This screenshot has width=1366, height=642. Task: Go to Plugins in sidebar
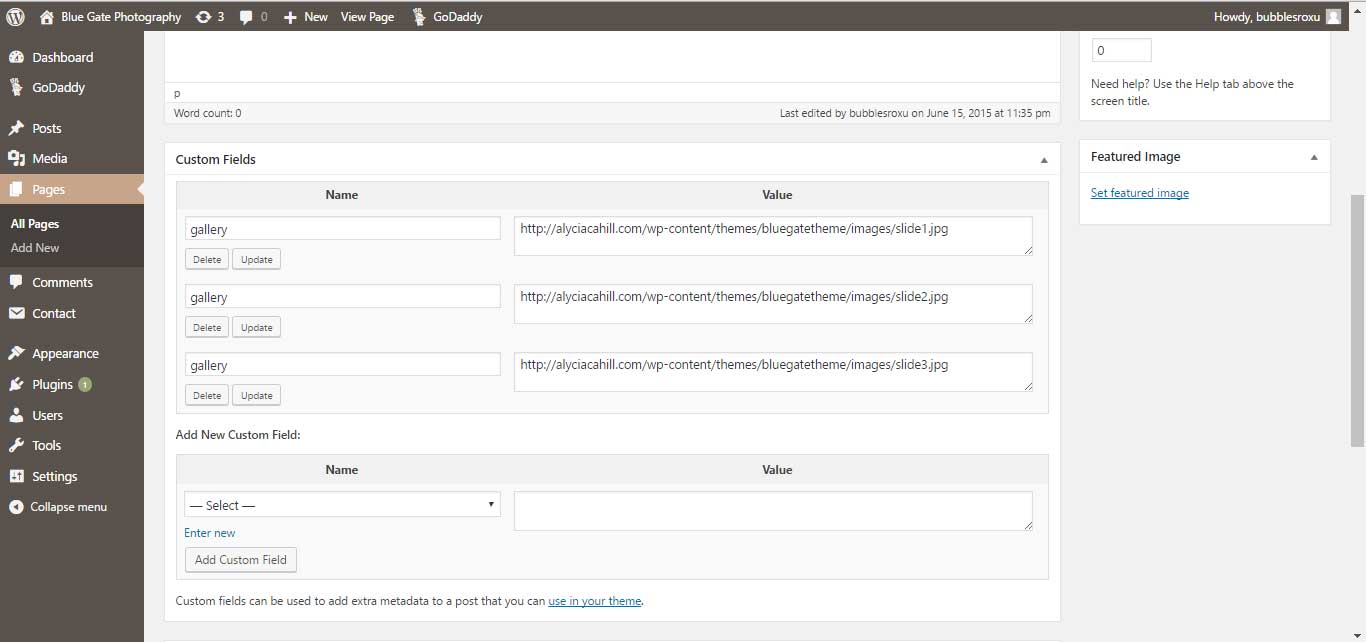coord(52,384)
